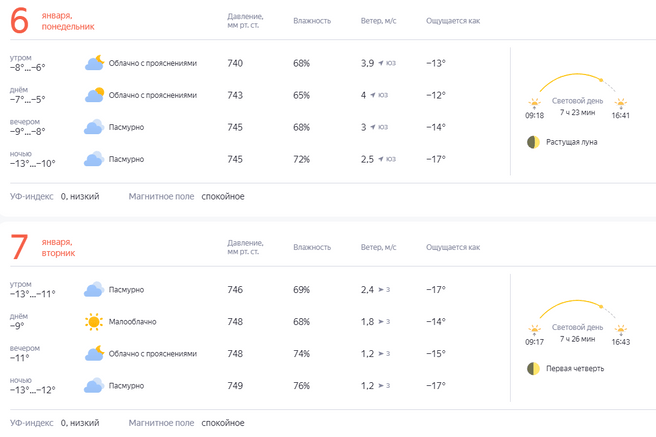Screen dimensions: 656x437
Task: Click the large date number 6
Action: click(18, 19)
